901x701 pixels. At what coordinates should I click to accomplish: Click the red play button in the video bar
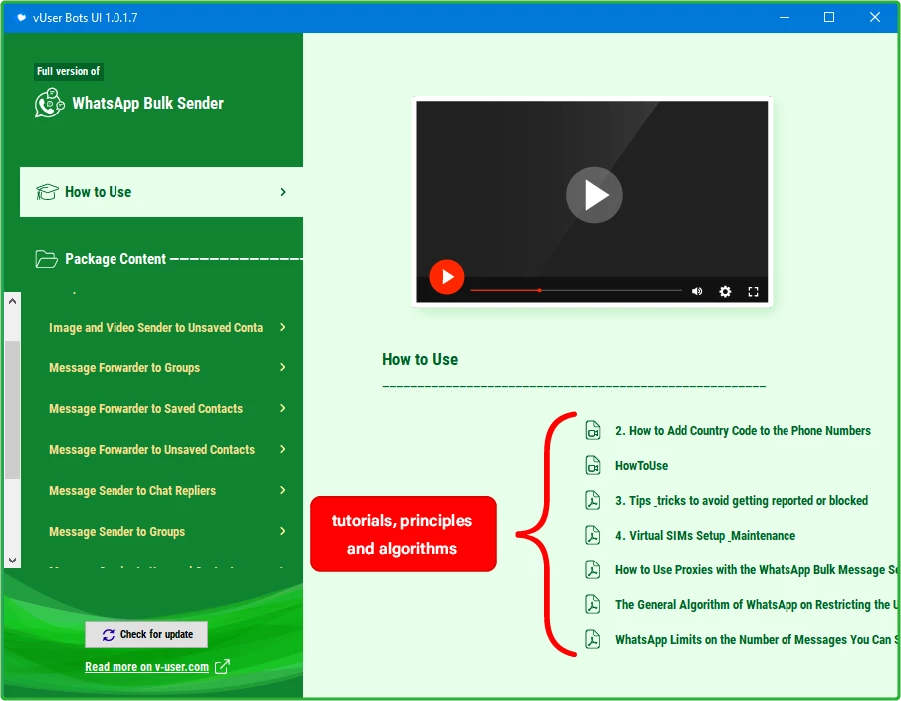(446, 277)
